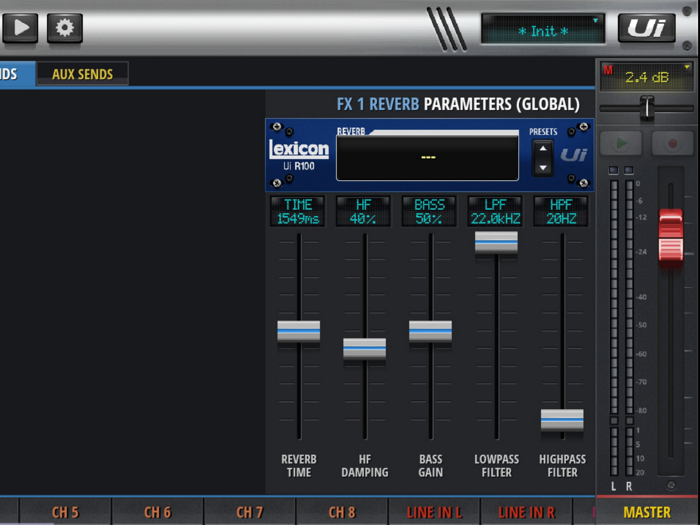Select the CH 5 channel tab

[x=65, y=512]
